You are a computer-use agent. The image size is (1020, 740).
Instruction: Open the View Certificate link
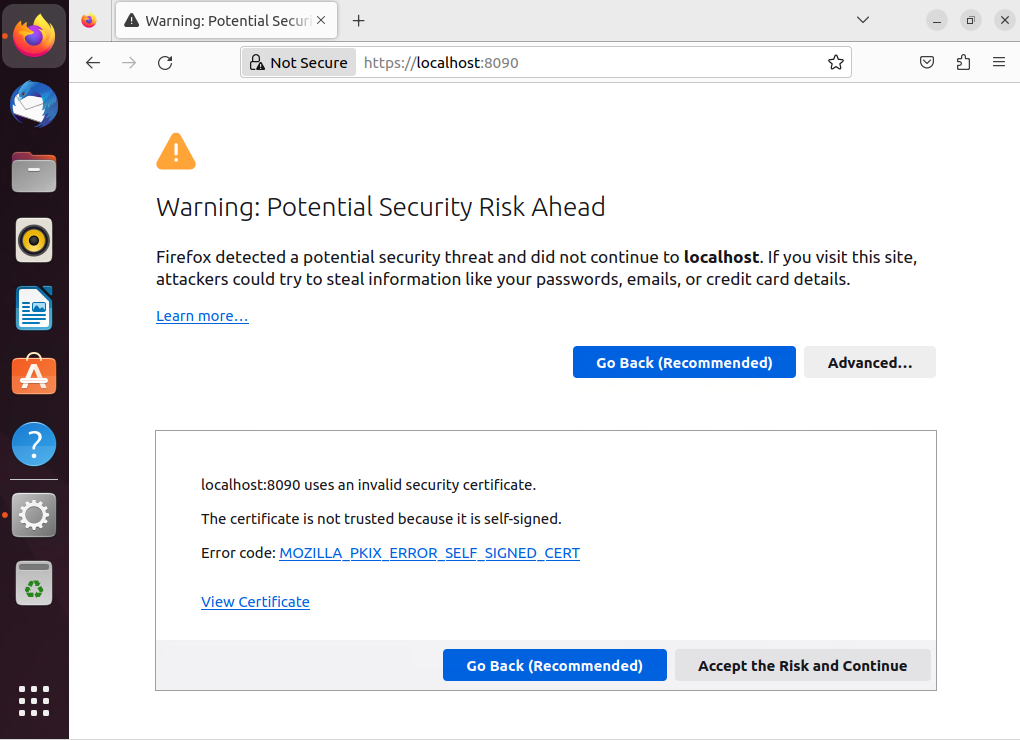click(255, 602)
